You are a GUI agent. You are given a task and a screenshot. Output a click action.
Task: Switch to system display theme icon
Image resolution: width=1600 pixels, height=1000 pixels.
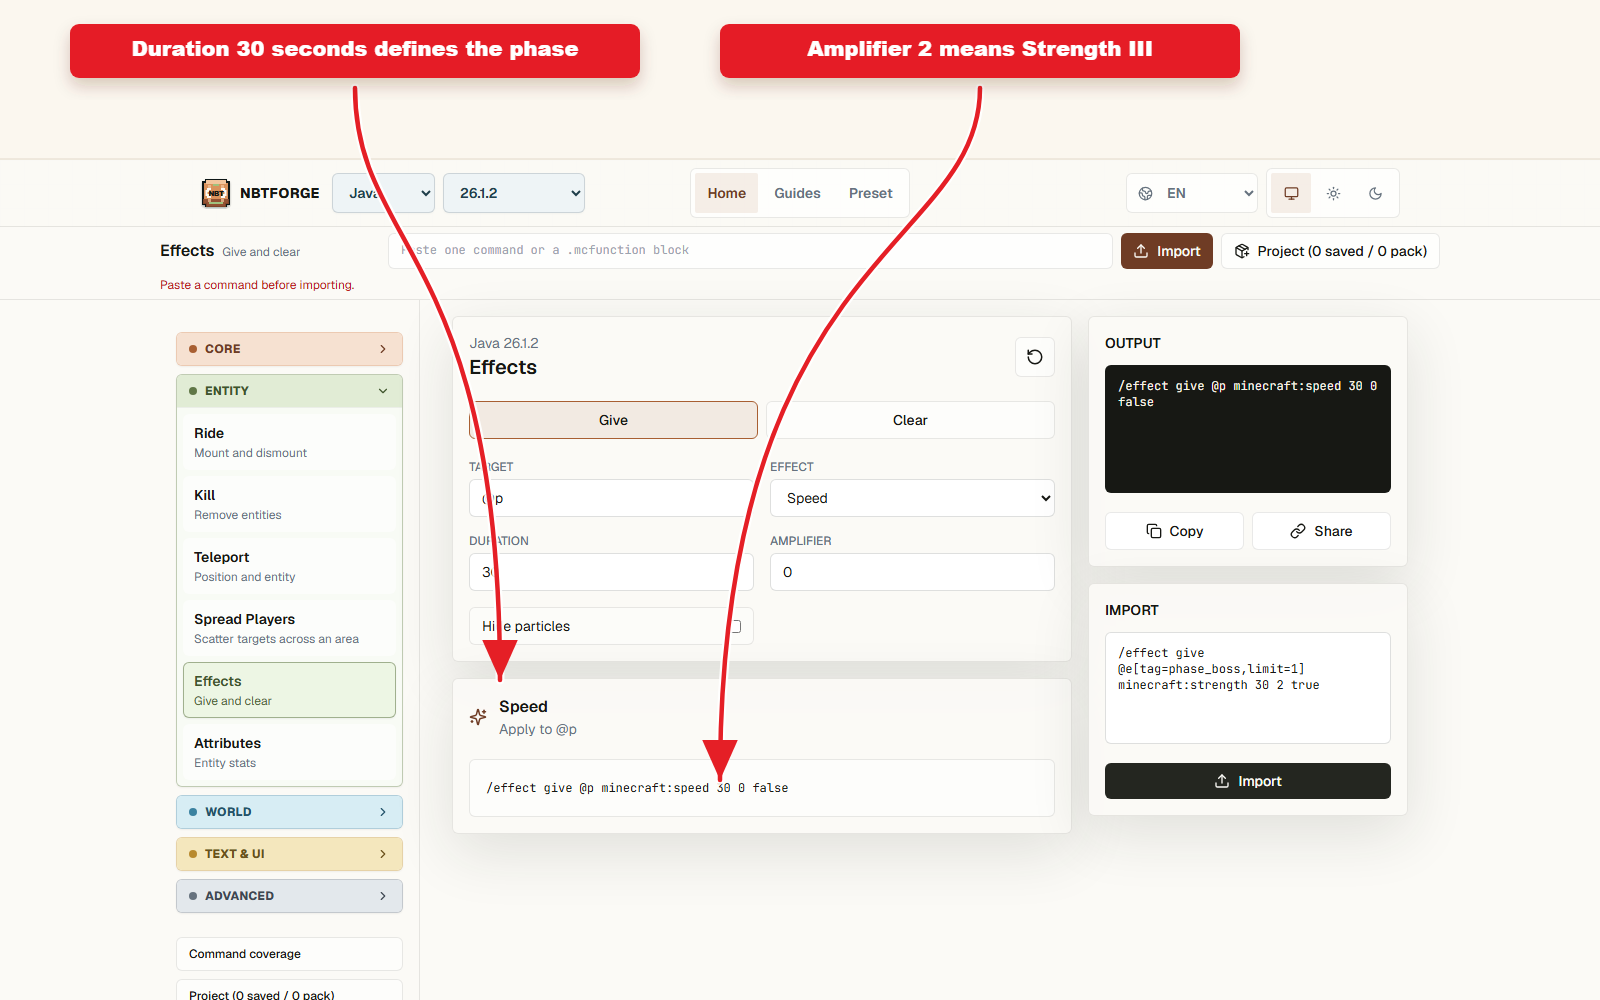coord(1291,193)
